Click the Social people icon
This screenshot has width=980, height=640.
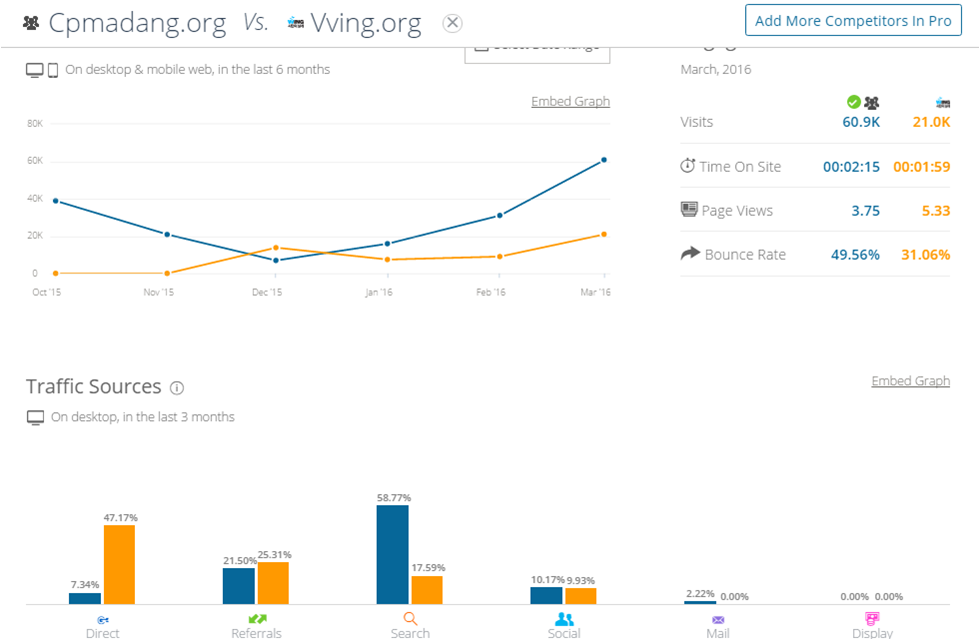[564, 619]
